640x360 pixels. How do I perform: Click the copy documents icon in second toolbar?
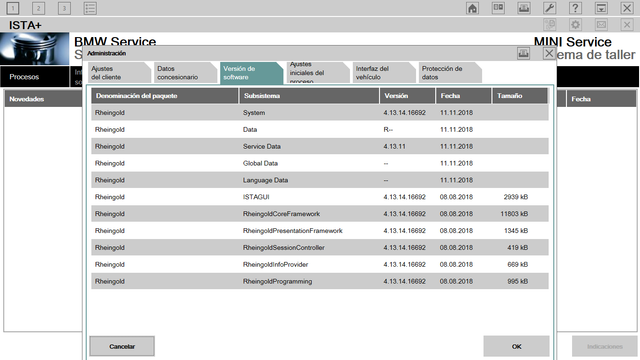tap(550, 24)
